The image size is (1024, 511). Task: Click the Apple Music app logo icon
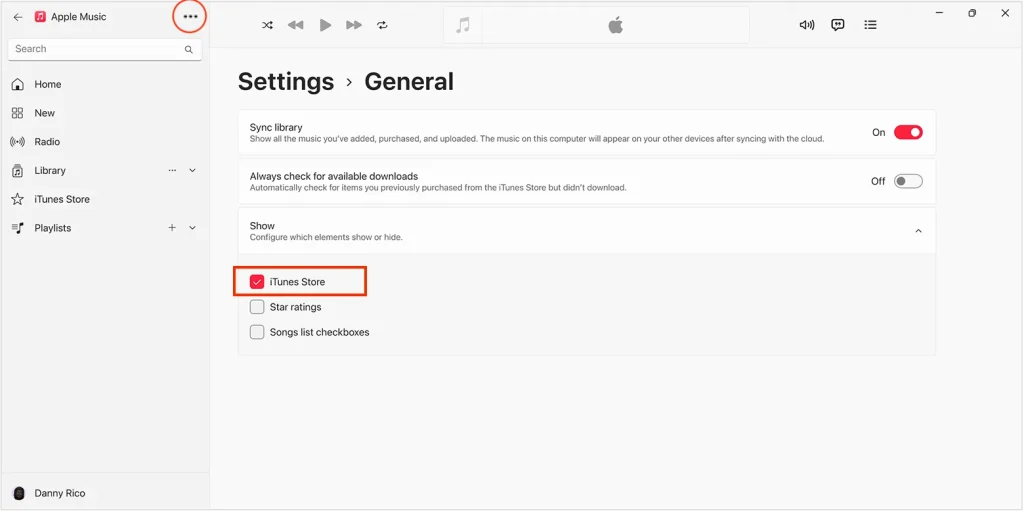40,17
